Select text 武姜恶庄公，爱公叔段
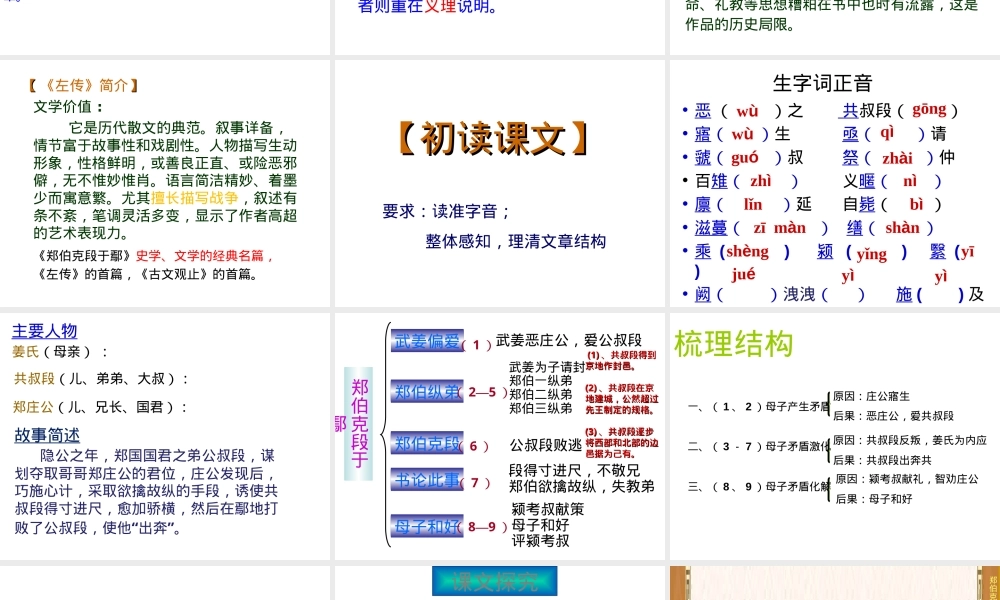This screenshot has width=1000, height=600. [569, 340]
